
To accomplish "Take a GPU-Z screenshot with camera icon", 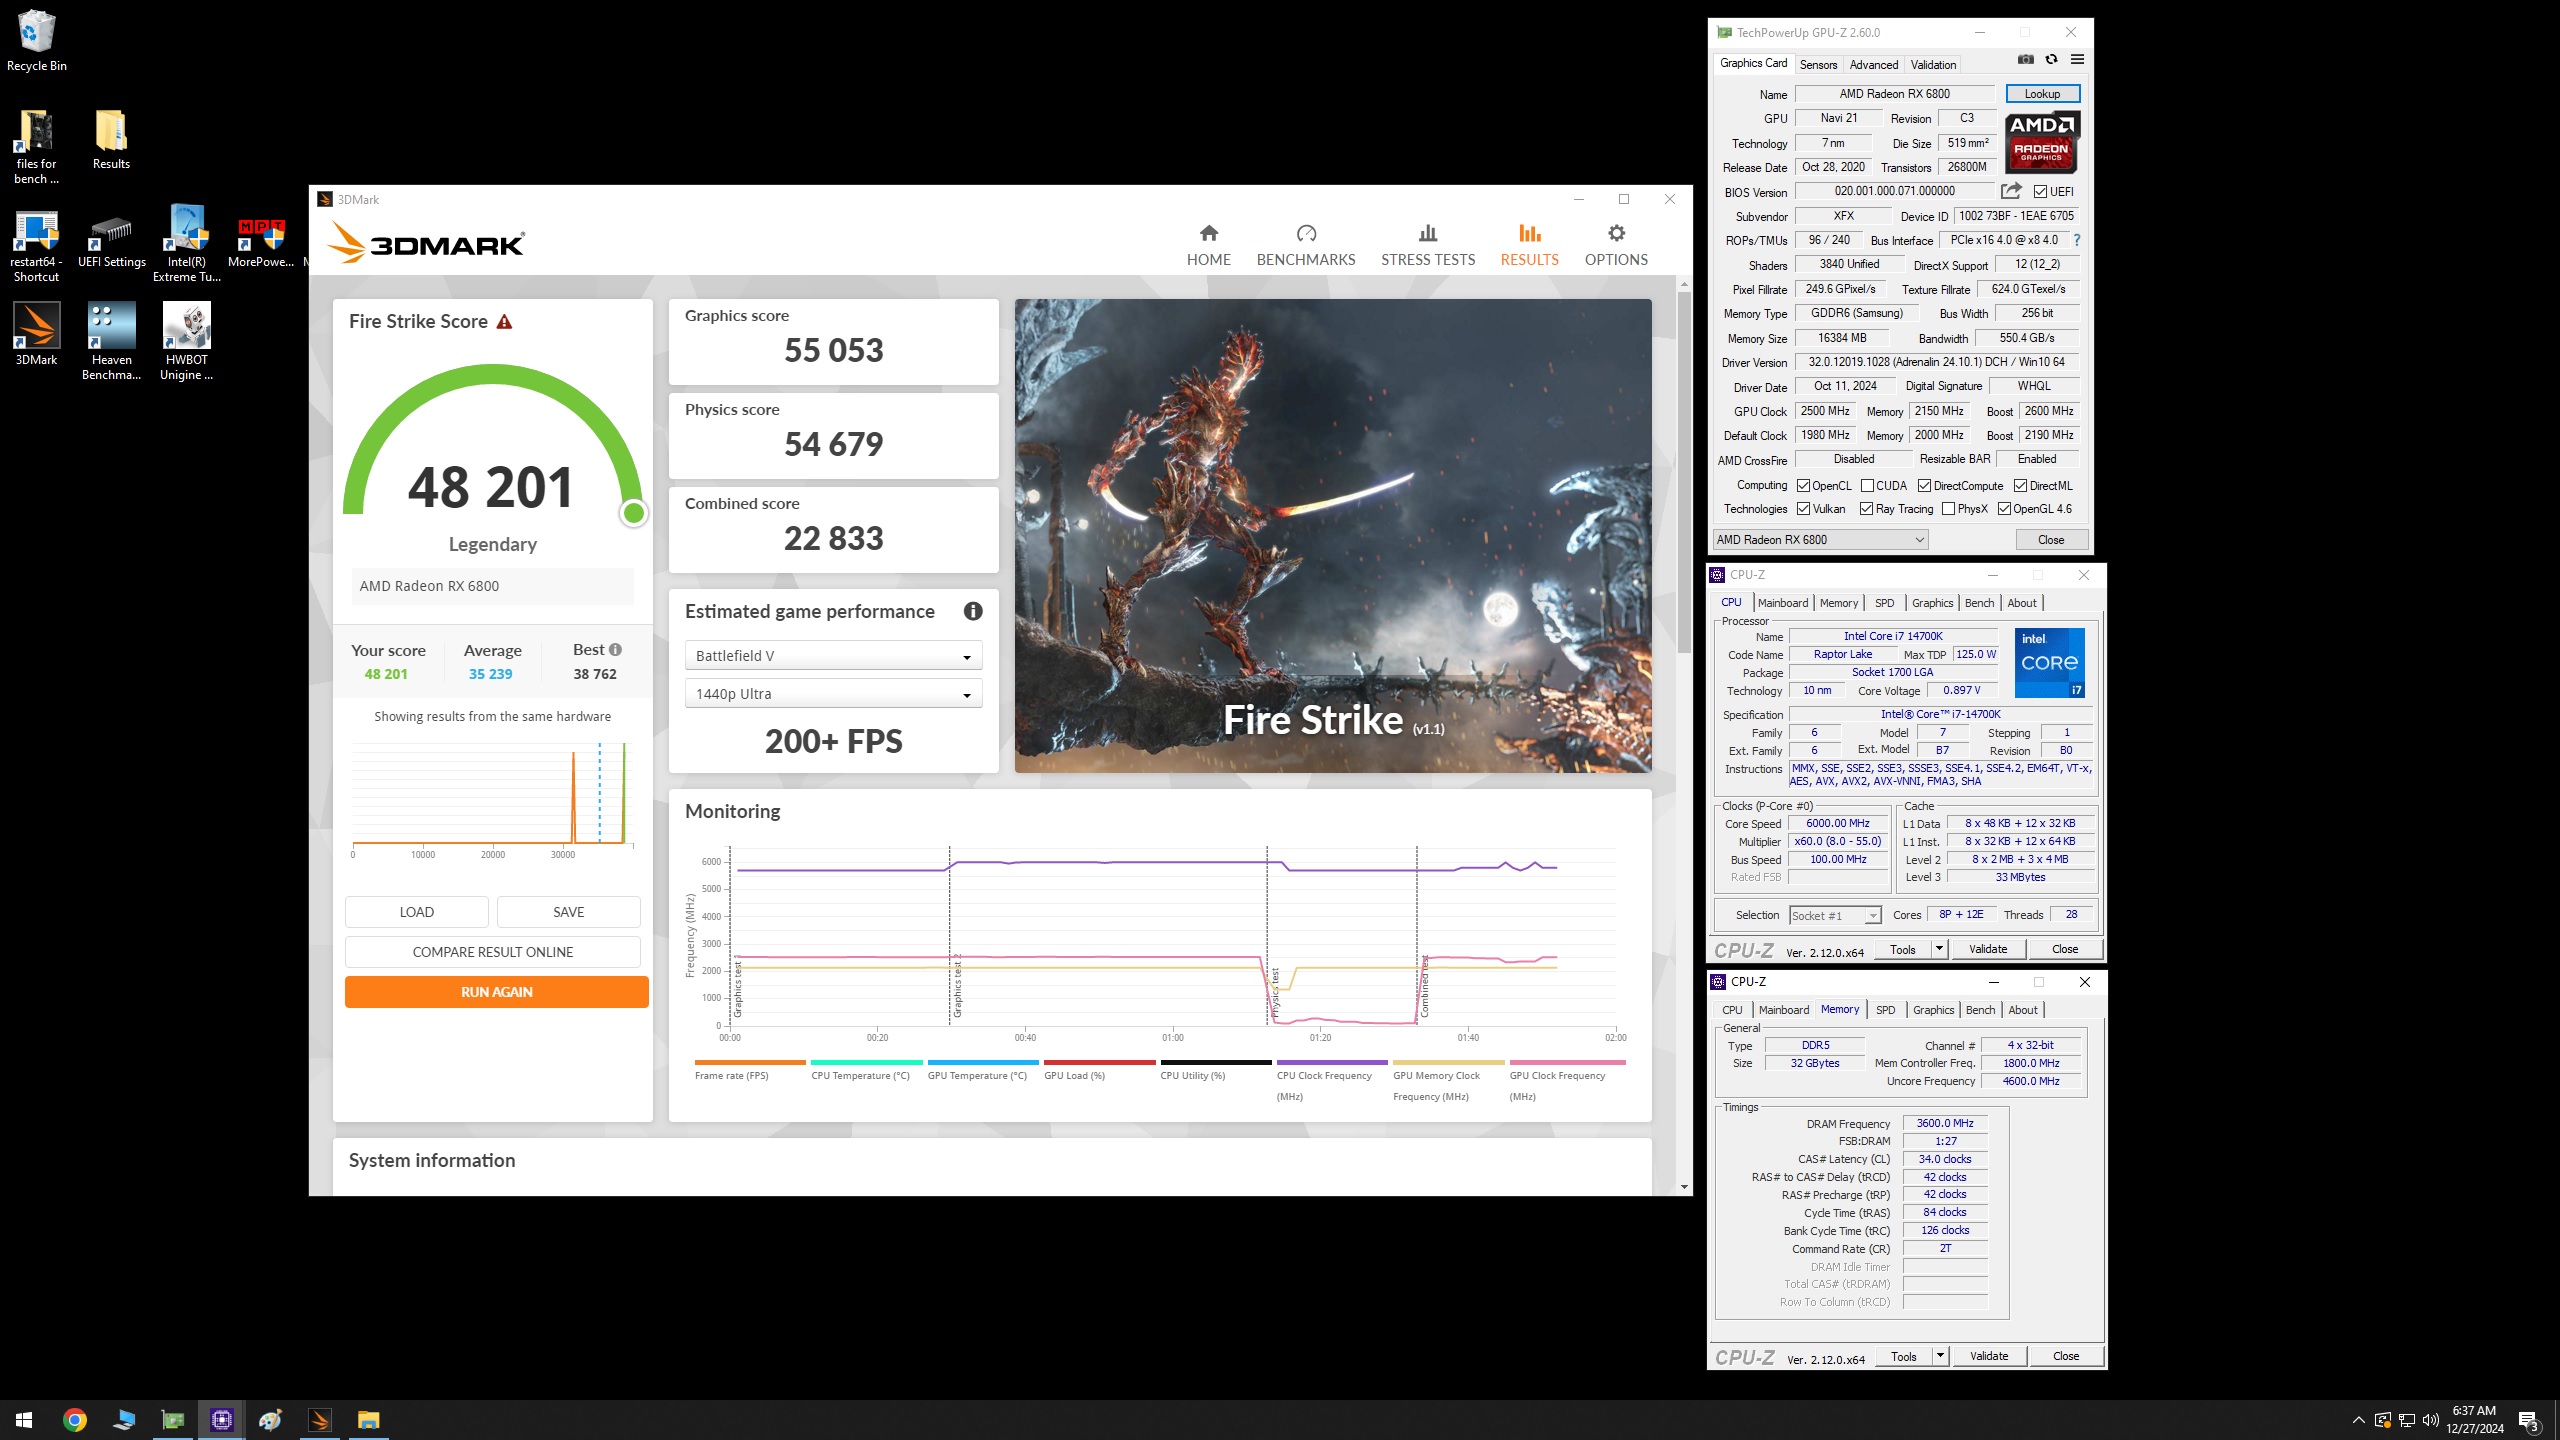I will (2025, 60).
